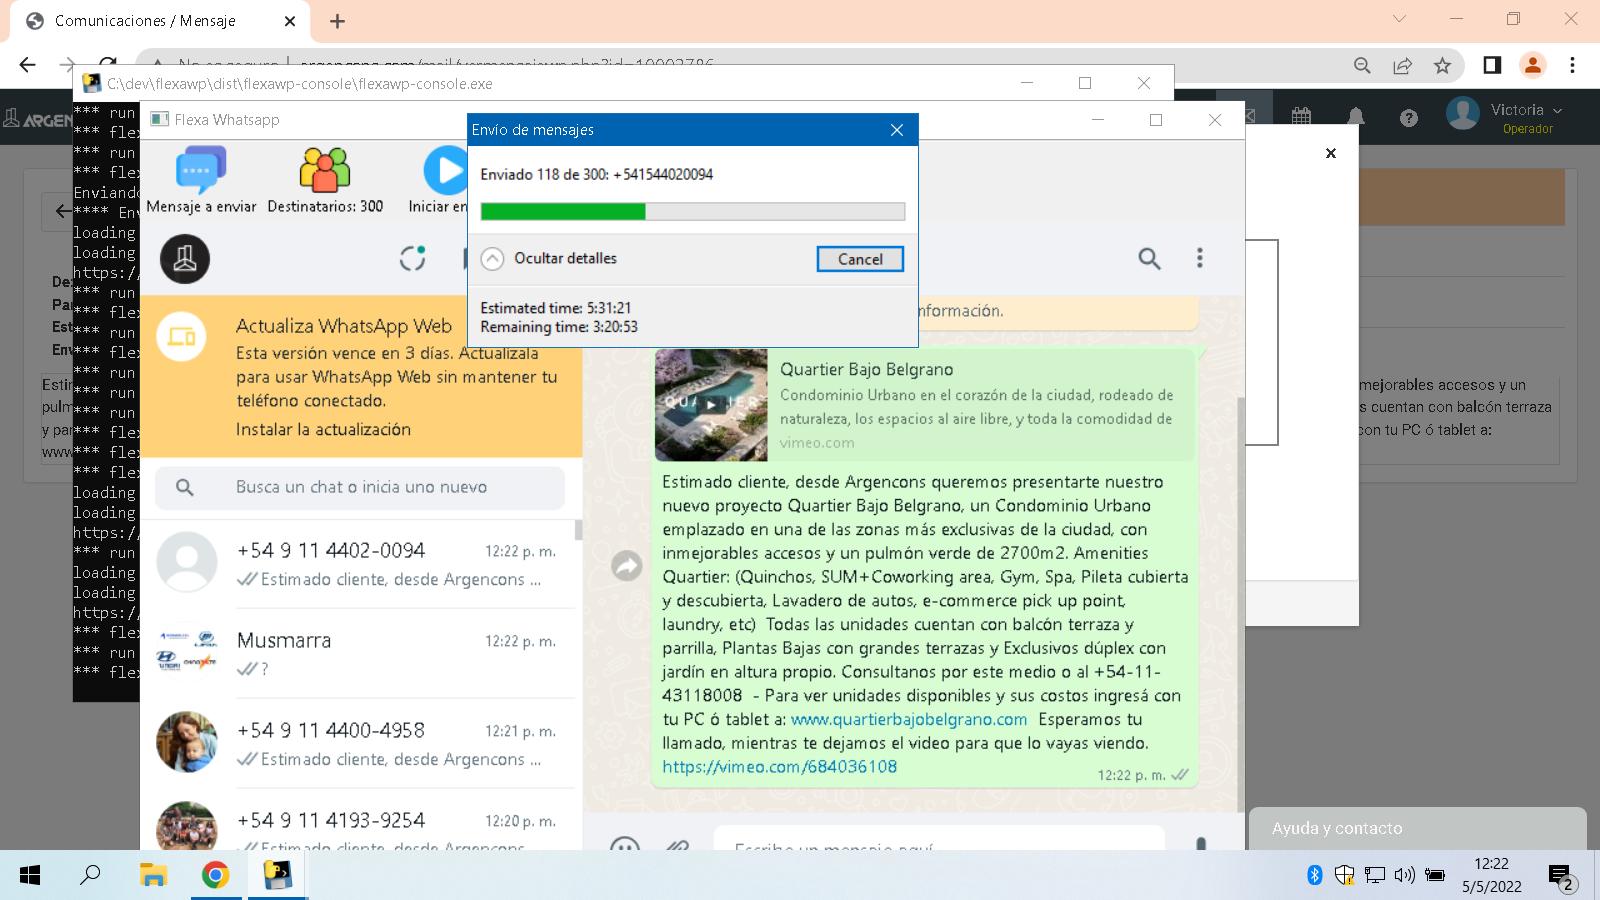The width and height of the screenshot is (1600, 900).
Task: Open chat with +54 9 11 4402-0094
Action: click(360, 564)
